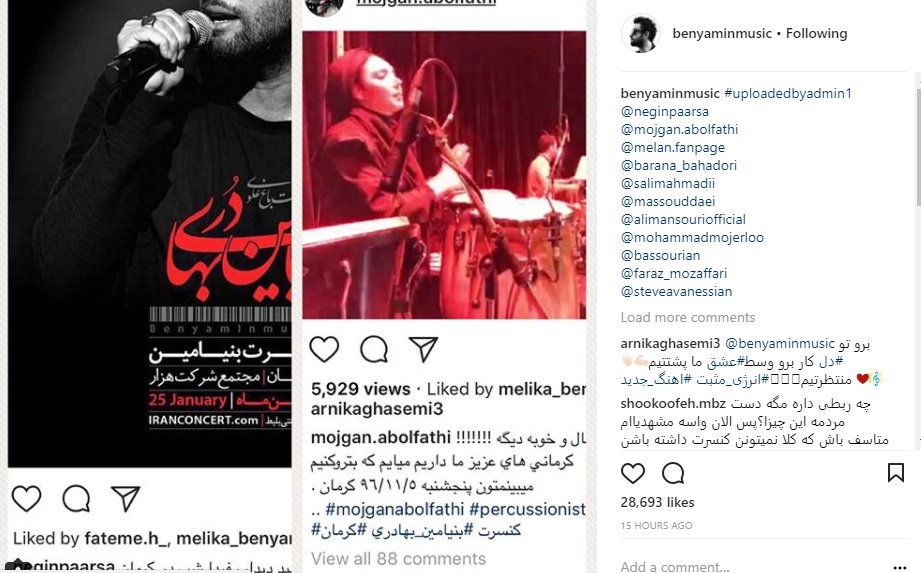Open the #percussionist hashtag
The width and height of the screenshot is (921, 573).
click(x=527, y=509)
